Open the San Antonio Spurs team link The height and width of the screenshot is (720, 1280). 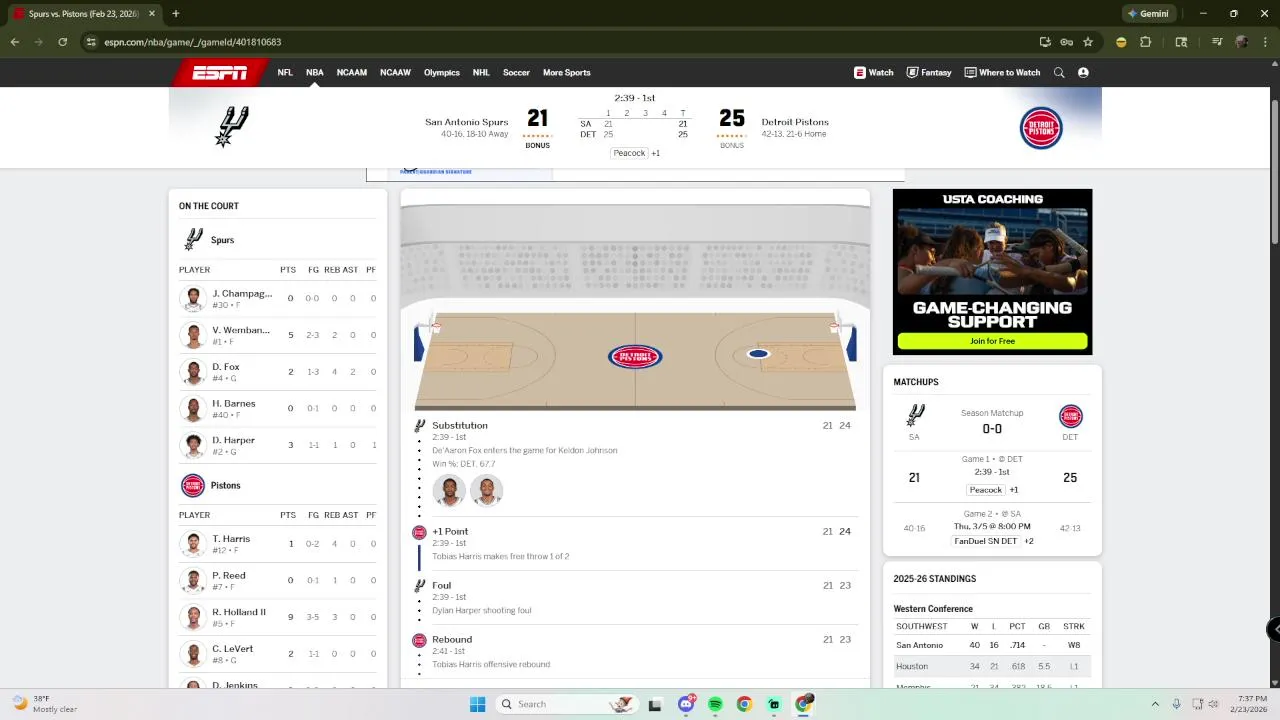click(x=466, y=122)
